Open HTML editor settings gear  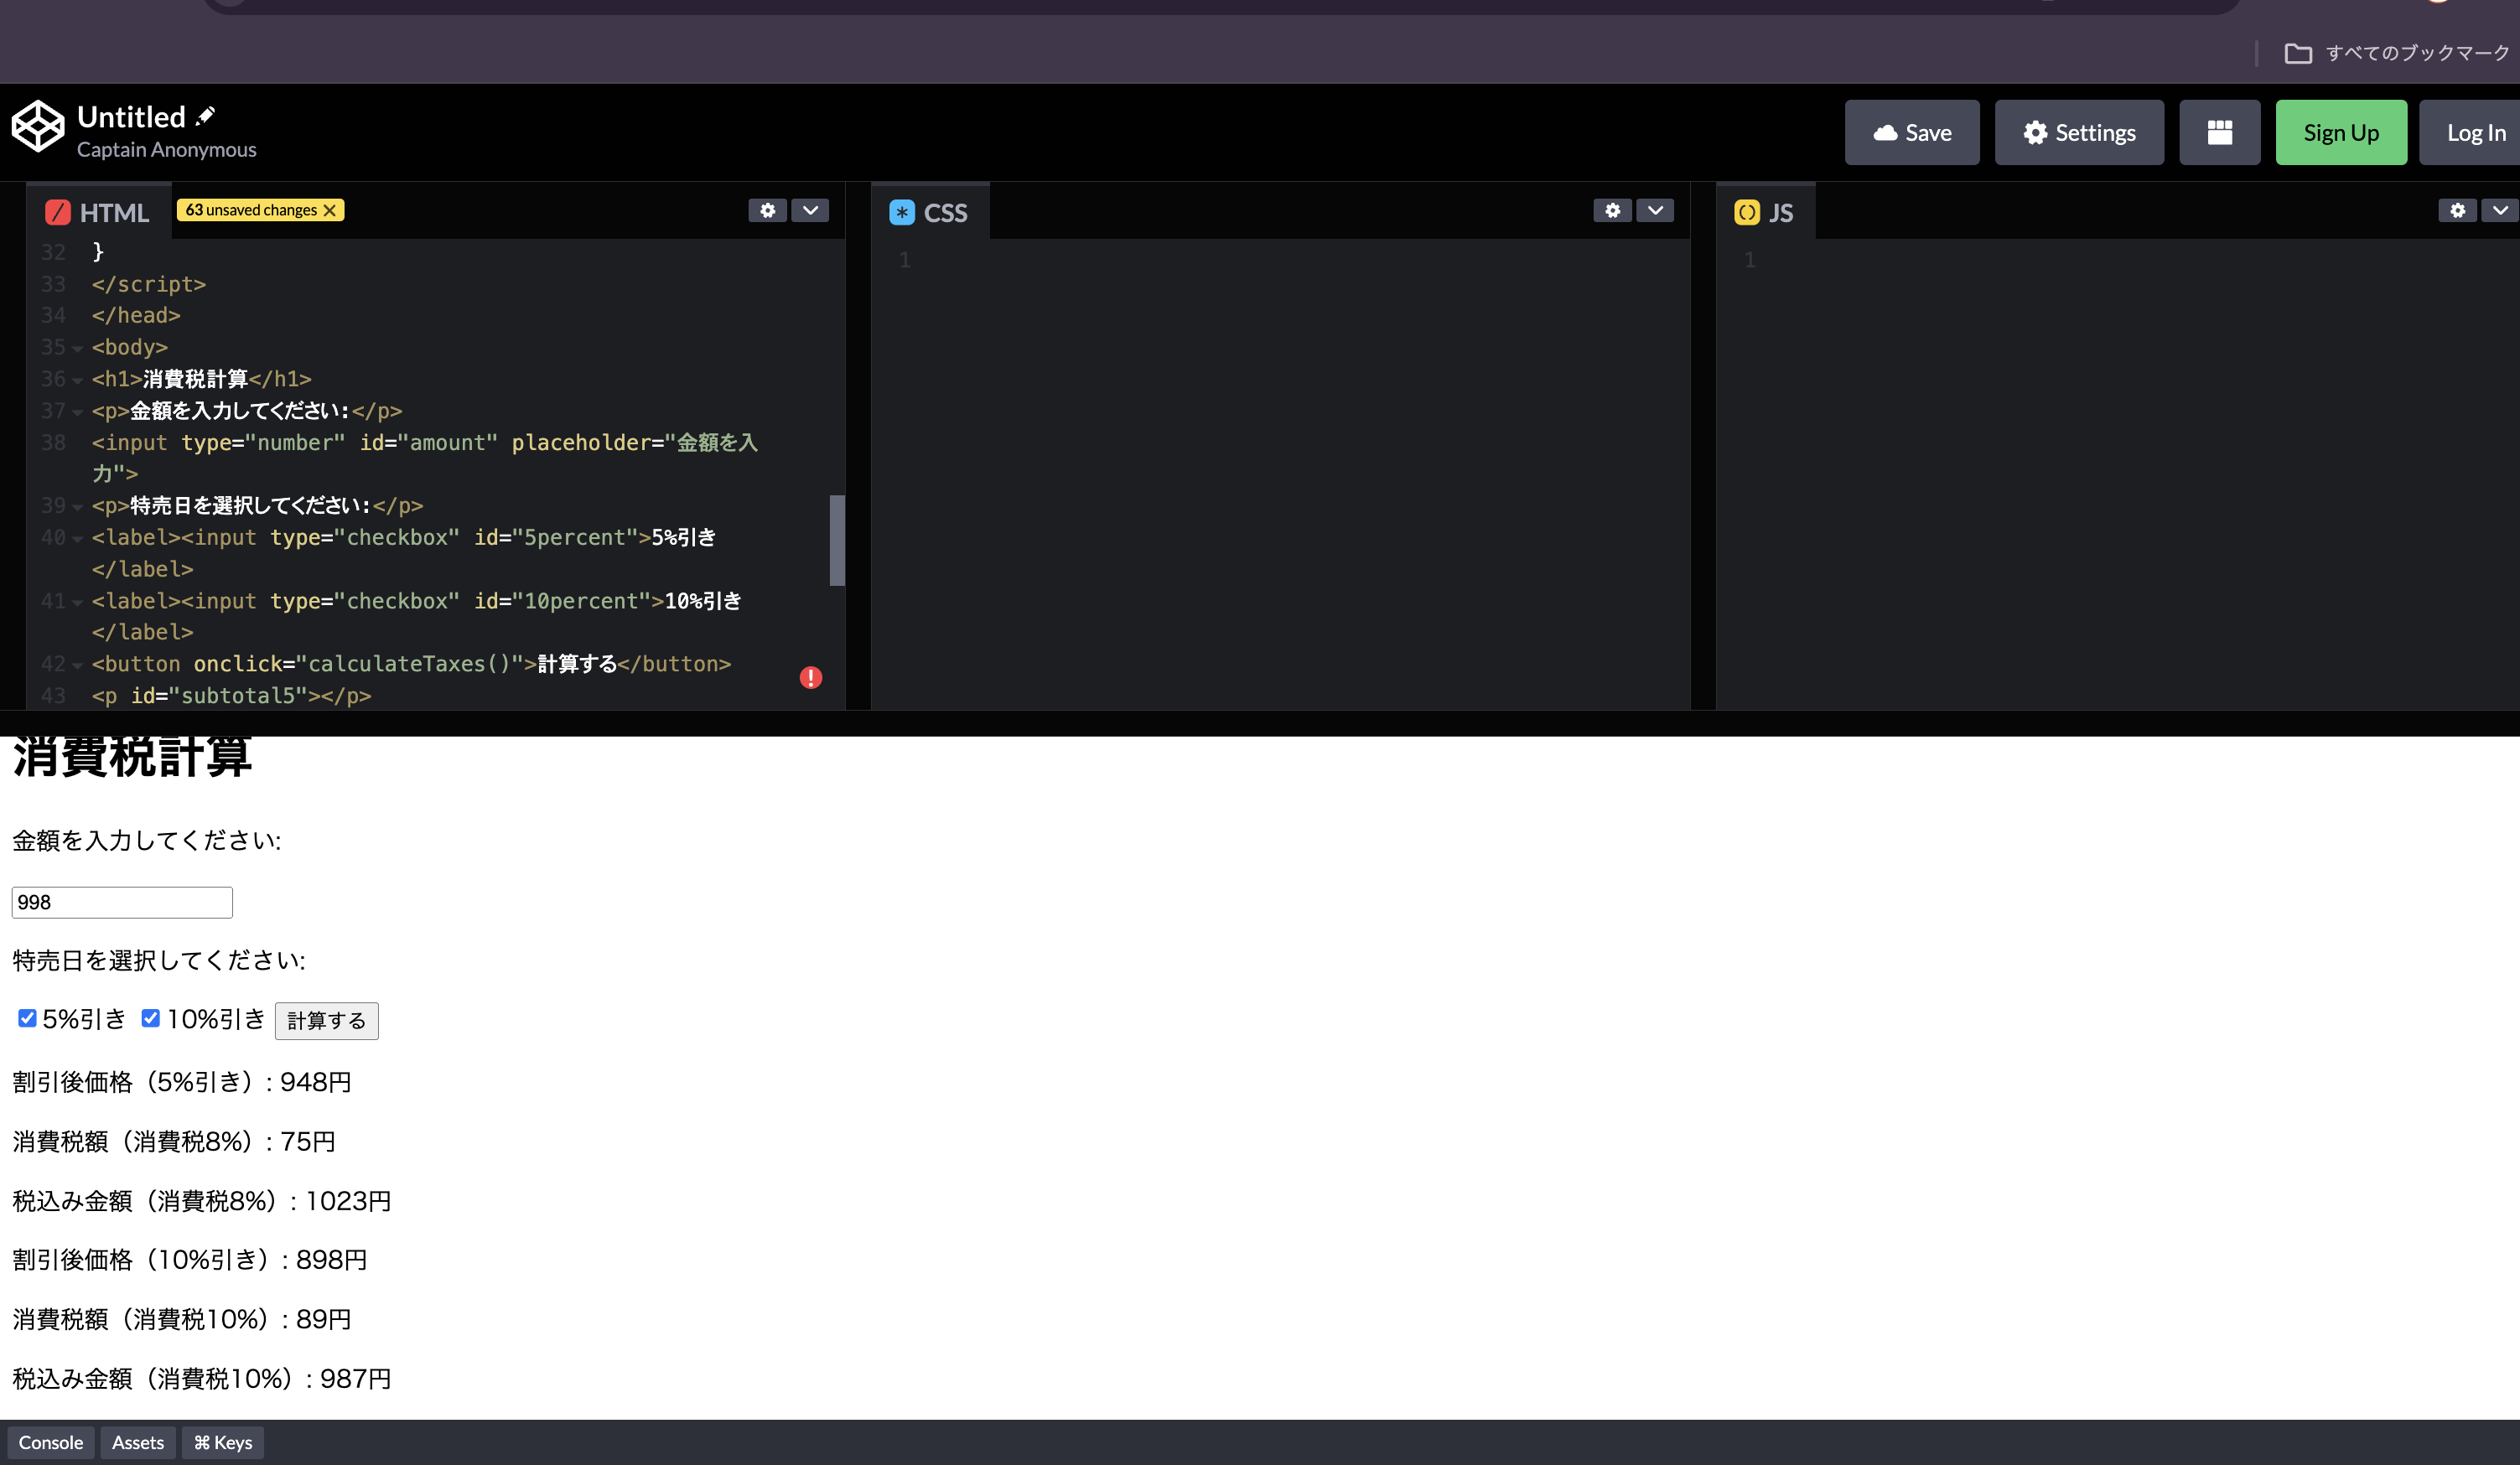[x=767, y=210]
